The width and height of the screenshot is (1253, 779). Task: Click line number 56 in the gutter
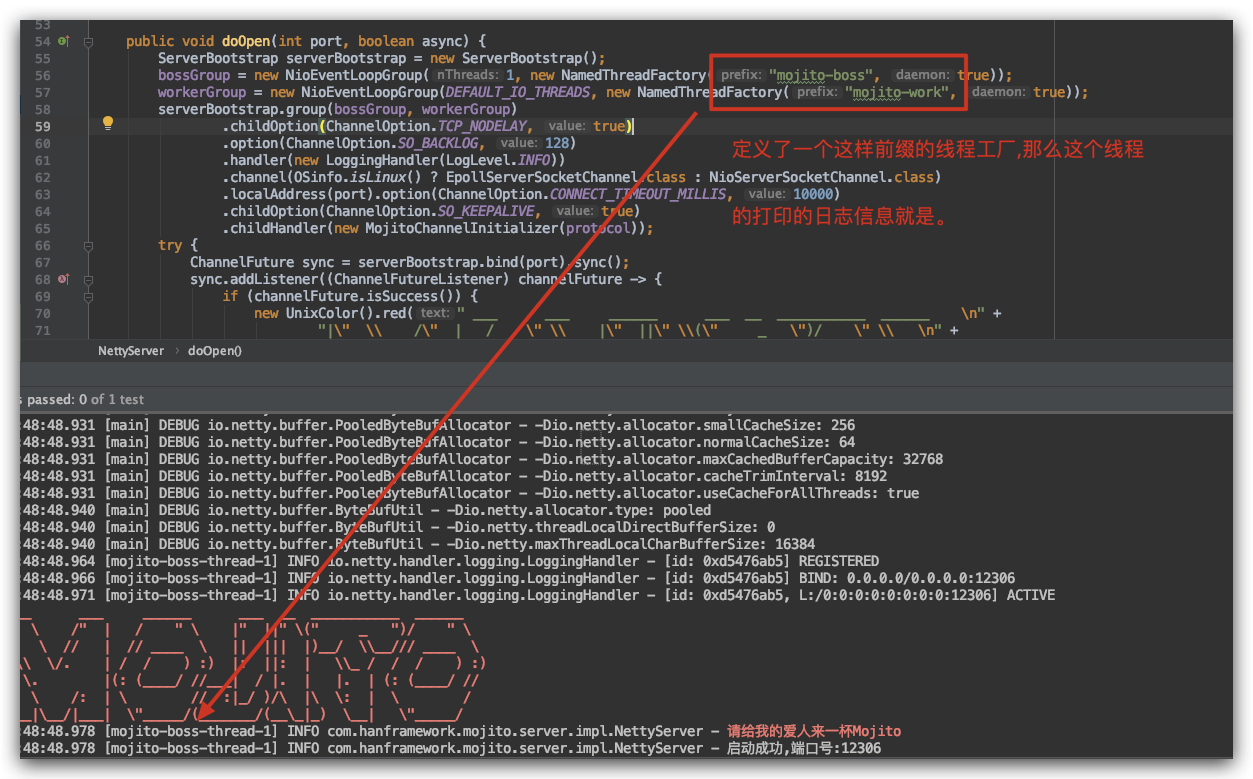(x=42, y=75)
